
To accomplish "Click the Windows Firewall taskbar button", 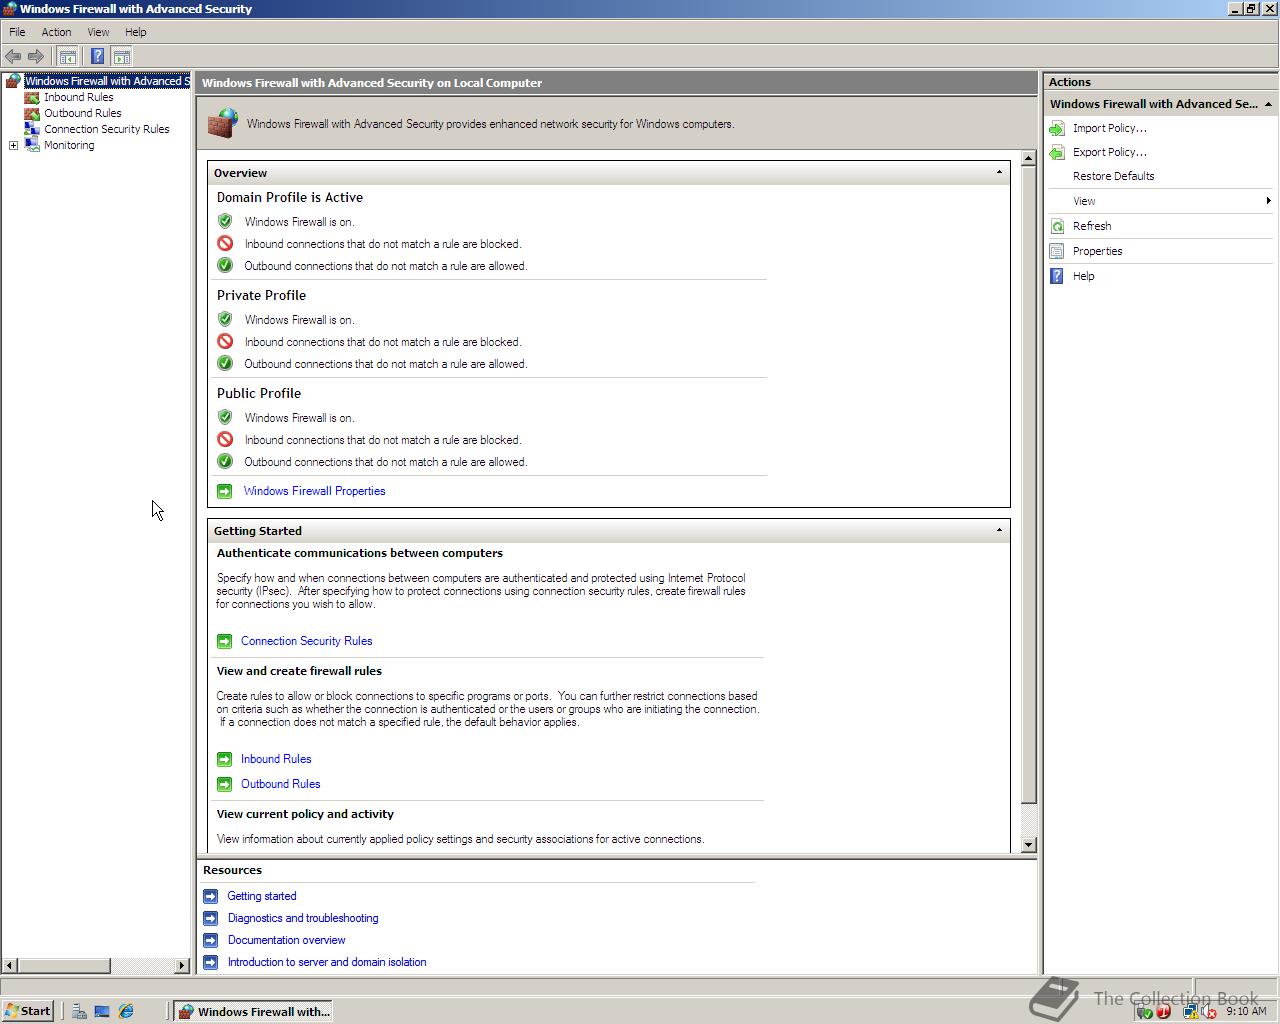I will pos(253,1011).
